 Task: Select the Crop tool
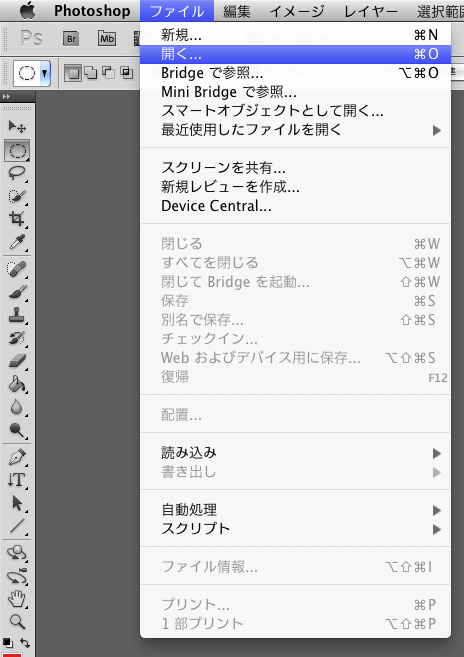point(17,219)
